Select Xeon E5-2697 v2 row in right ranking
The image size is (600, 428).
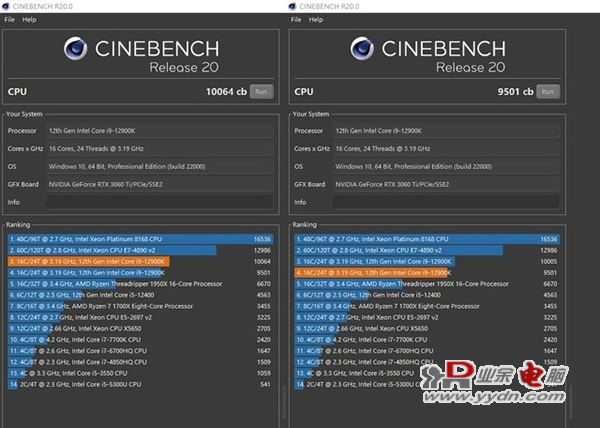[x=427, y=317]
